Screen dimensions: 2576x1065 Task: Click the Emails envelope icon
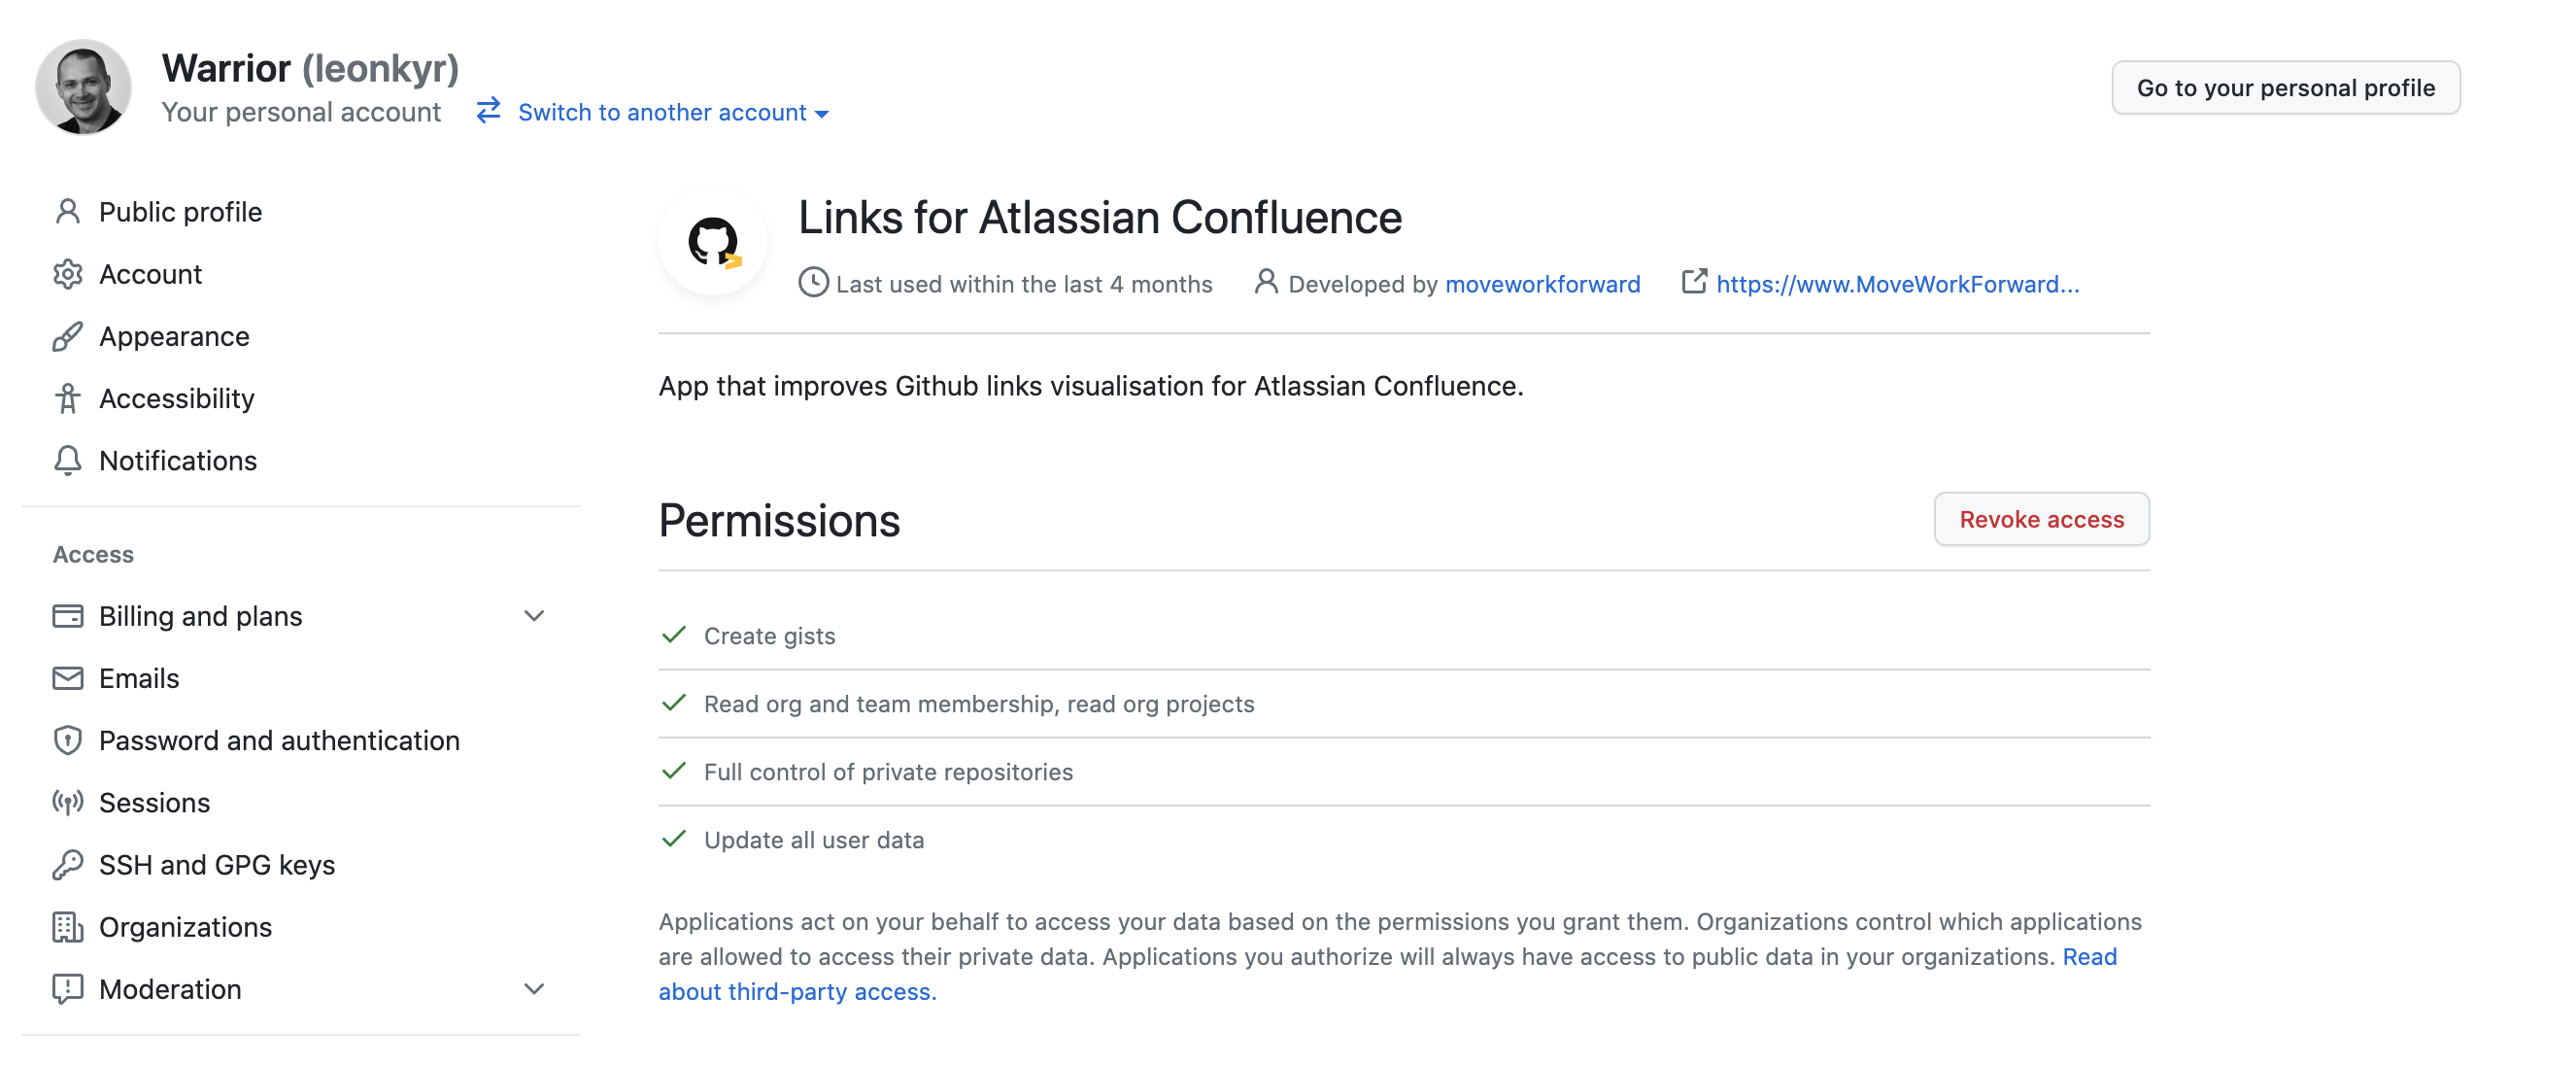[67, 679]
